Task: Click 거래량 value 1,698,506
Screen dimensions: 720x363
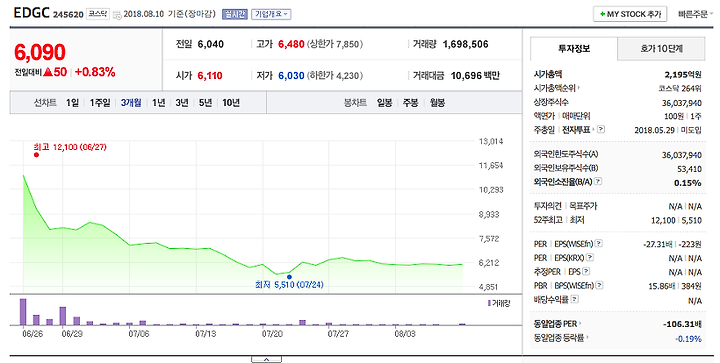Action: click(465, 45)
